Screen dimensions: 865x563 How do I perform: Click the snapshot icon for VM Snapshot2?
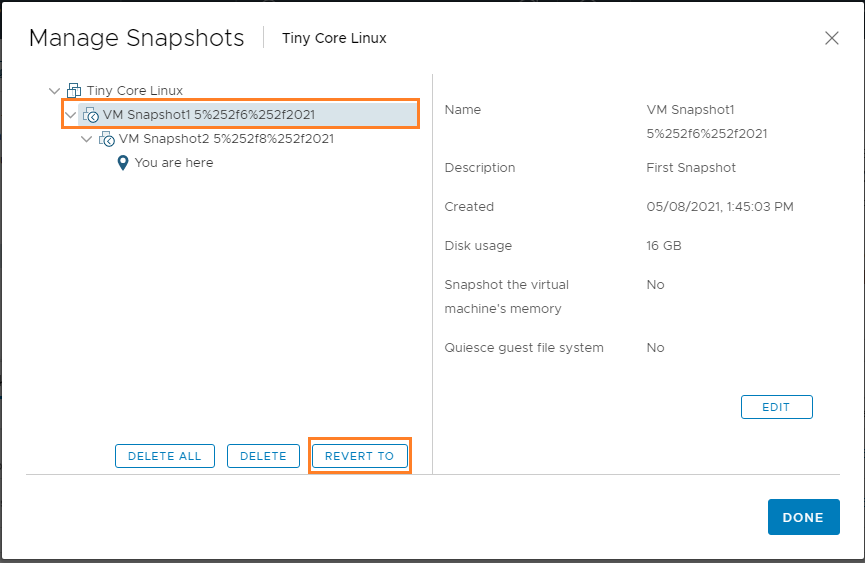[106, 139]
